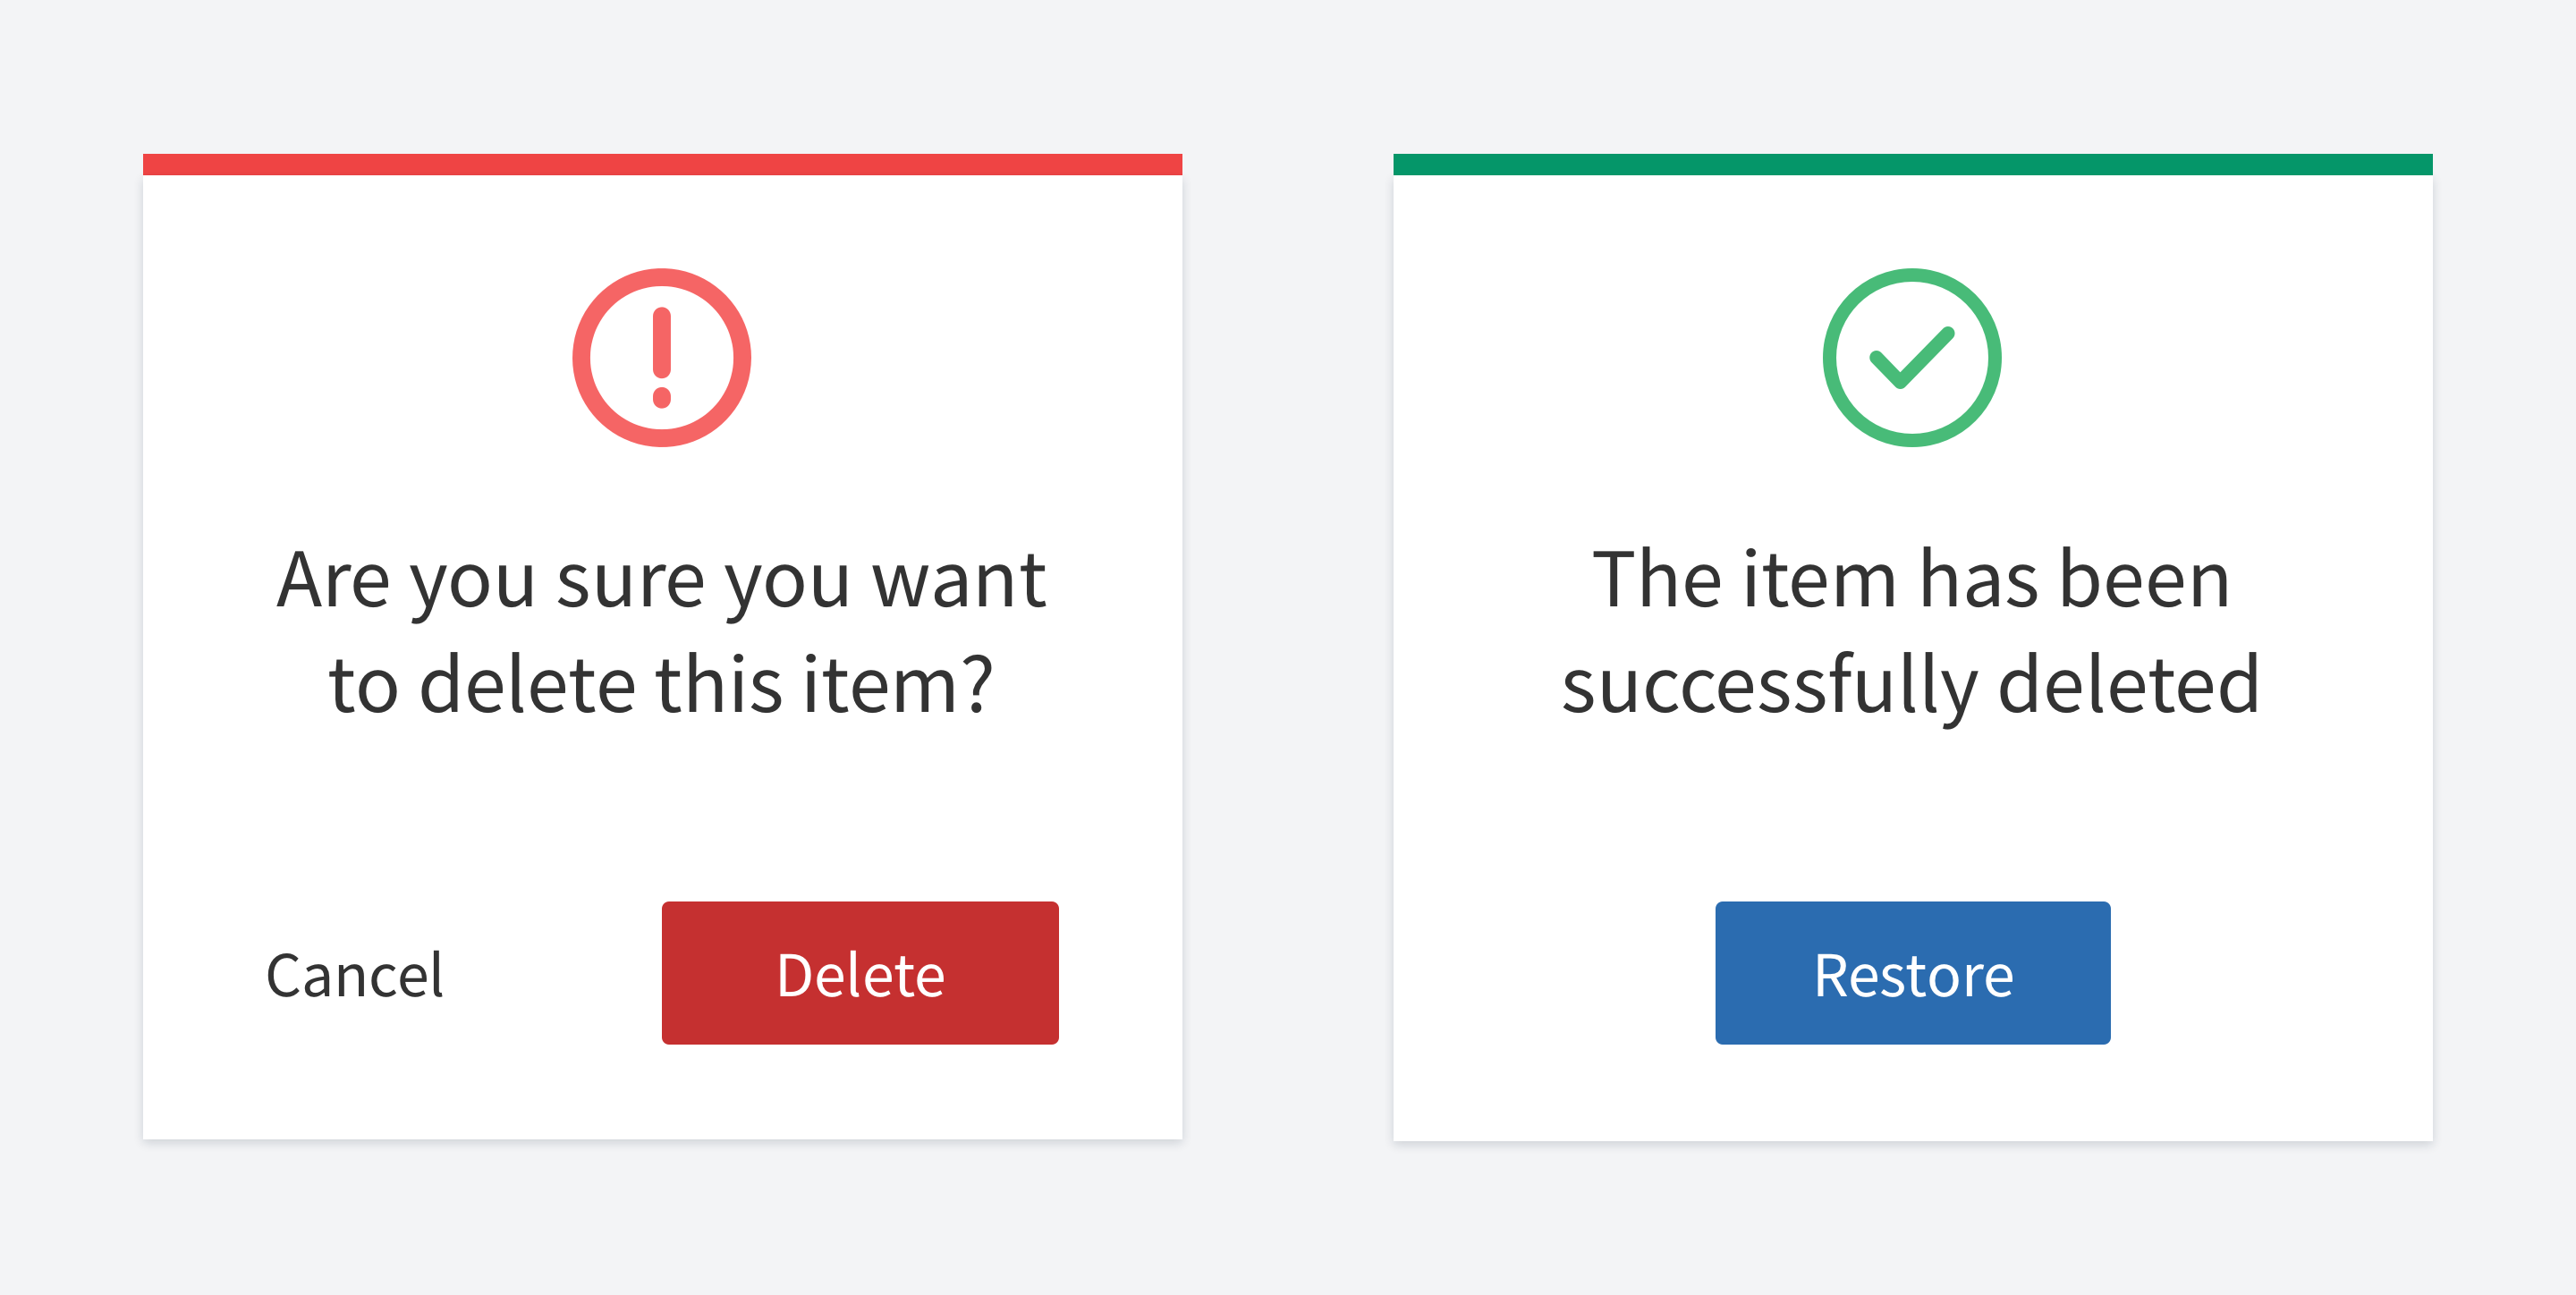Confirm deletion with the red Delete button
Image resolution: width=2576 pixels, height=1295 pixels.
860,973
